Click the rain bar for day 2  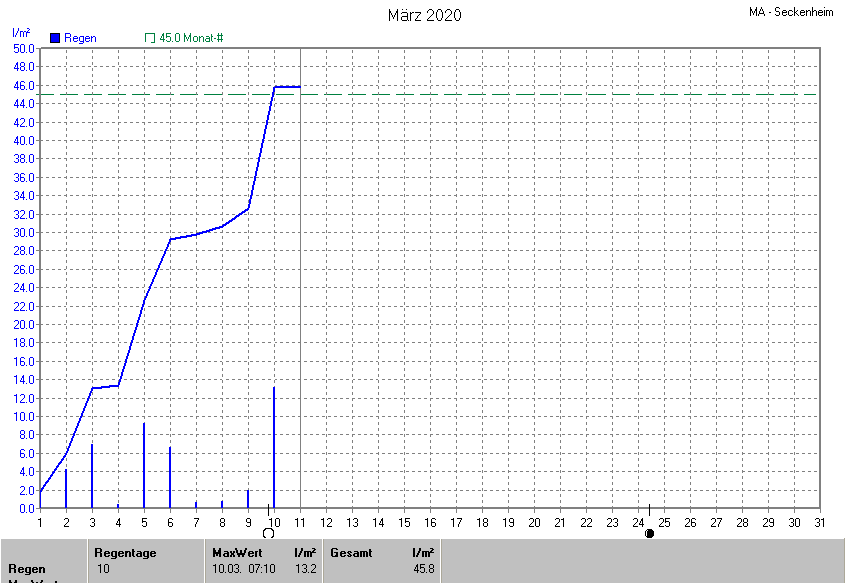pos(66,489)
